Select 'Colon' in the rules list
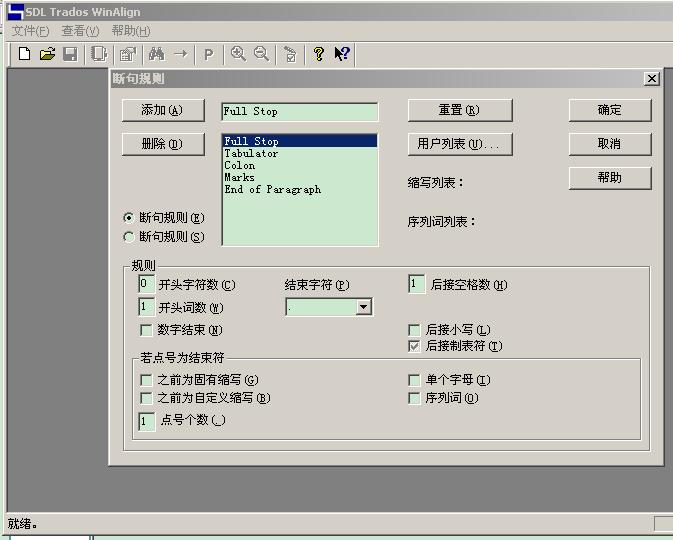Viewport: 673px width, 540px height. click(300, 165)
